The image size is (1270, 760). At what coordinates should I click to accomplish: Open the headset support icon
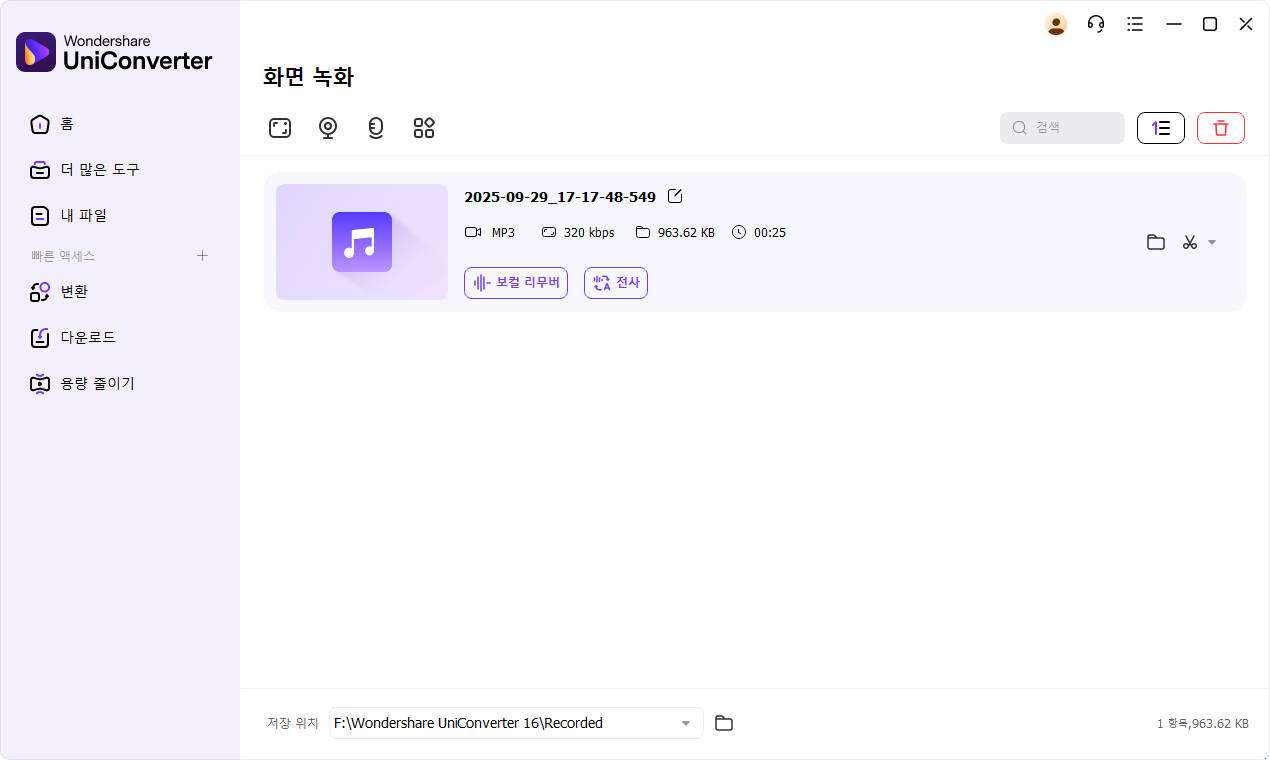coord(1096,24)
